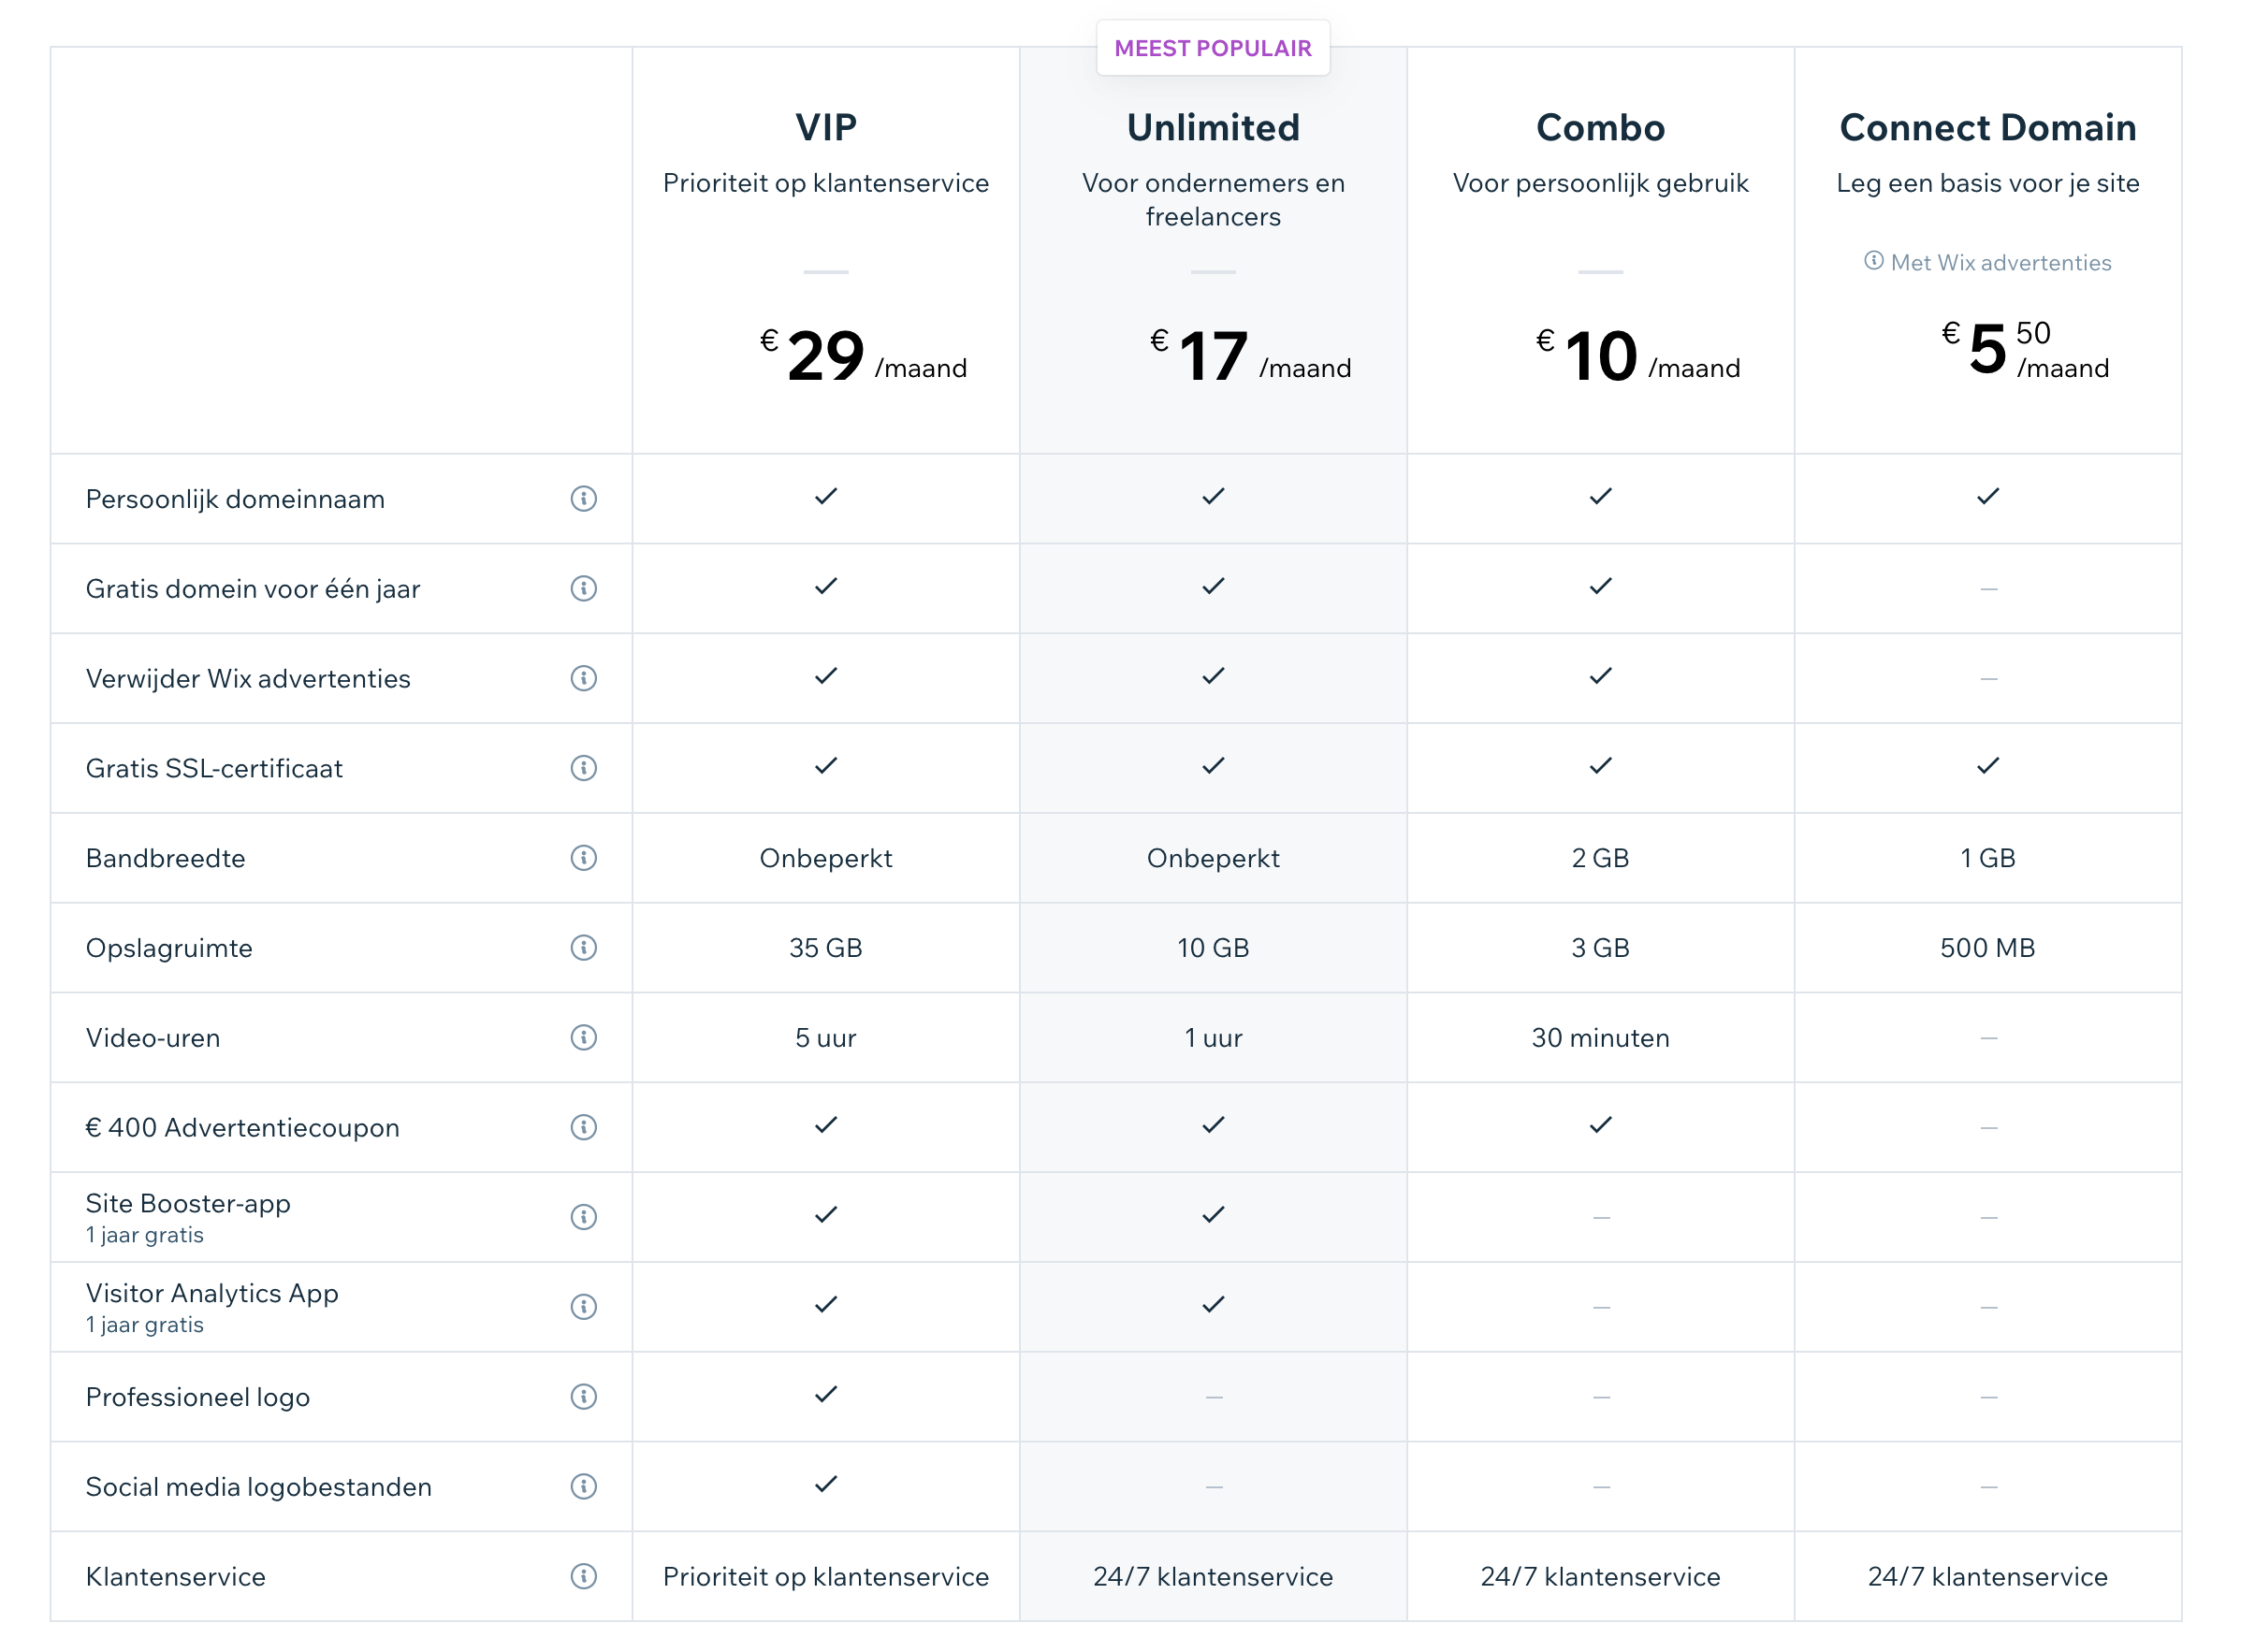Viewport: 2255px width, 1652px height.
Task: Show info for Social media logobestanden
Action: [583, 1486]
